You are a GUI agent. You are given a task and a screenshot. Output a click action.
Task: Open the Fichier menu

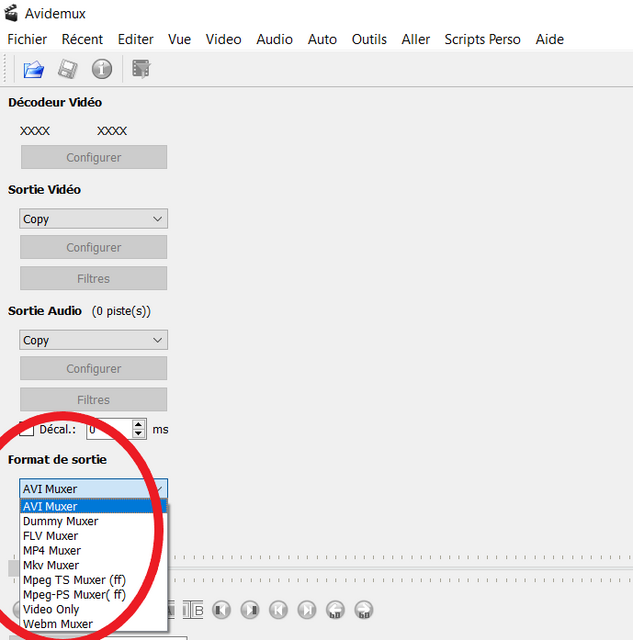click(27, 39)
